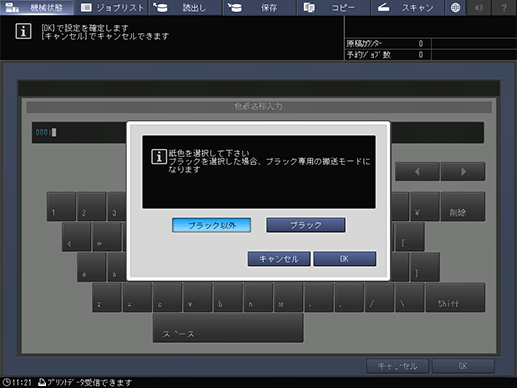Move cursor left with the left arrow key
This screenshot has height=388, width=517.
(x=417, y=172)
